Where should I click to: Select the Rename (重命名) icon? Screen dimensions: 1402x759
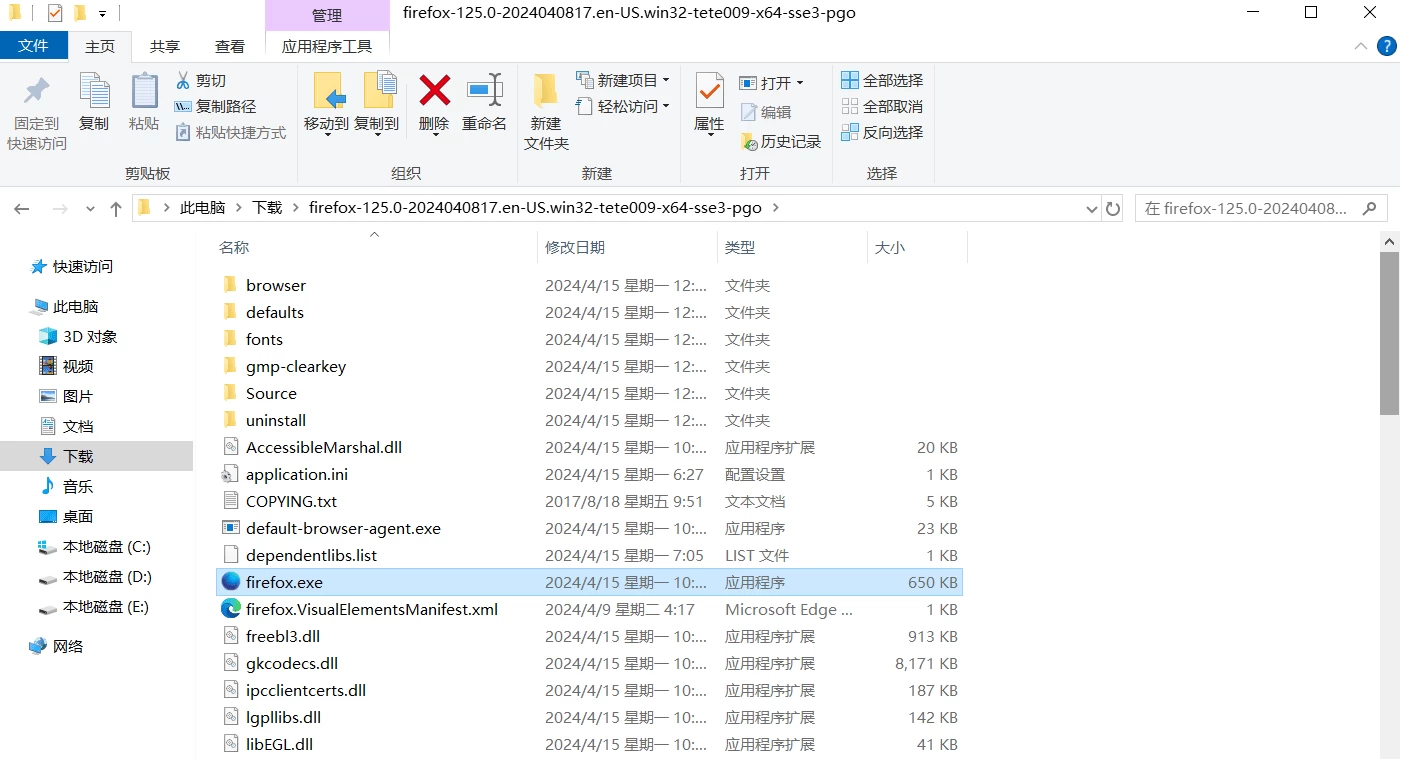coord(484,100)
